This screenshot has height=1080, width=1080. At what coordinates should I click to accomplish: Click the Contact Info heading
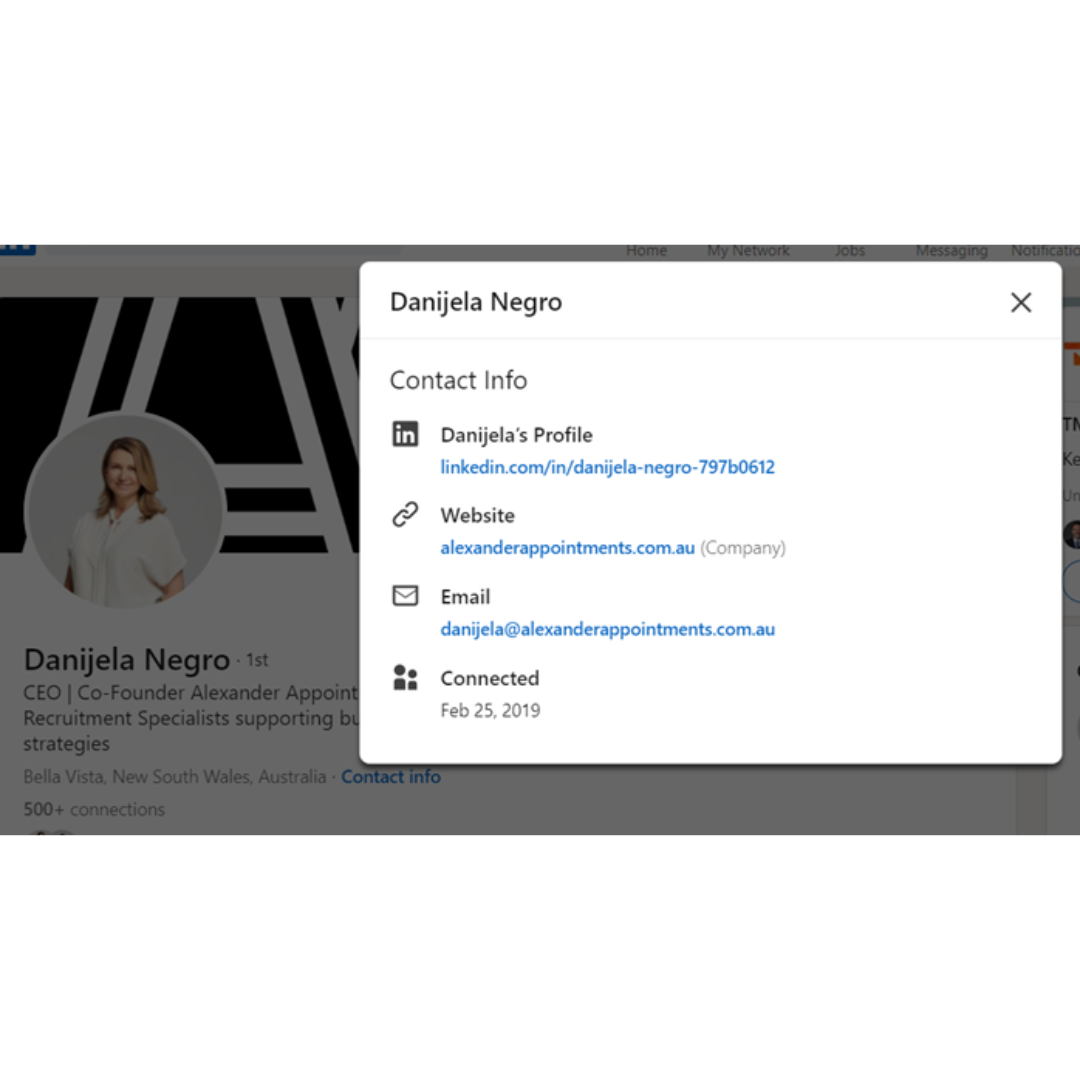[458, 380]
